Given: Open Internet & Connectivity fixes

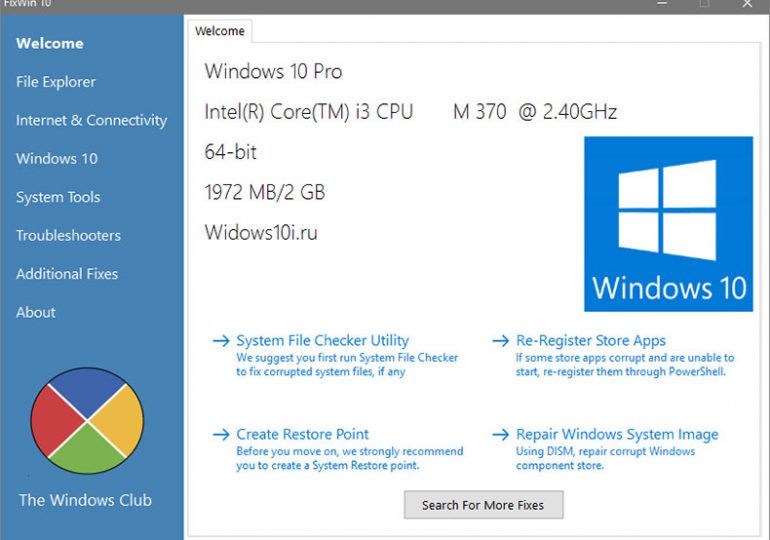Looking at the screenshot, I should pyautogui.click(x=91, y=120).
